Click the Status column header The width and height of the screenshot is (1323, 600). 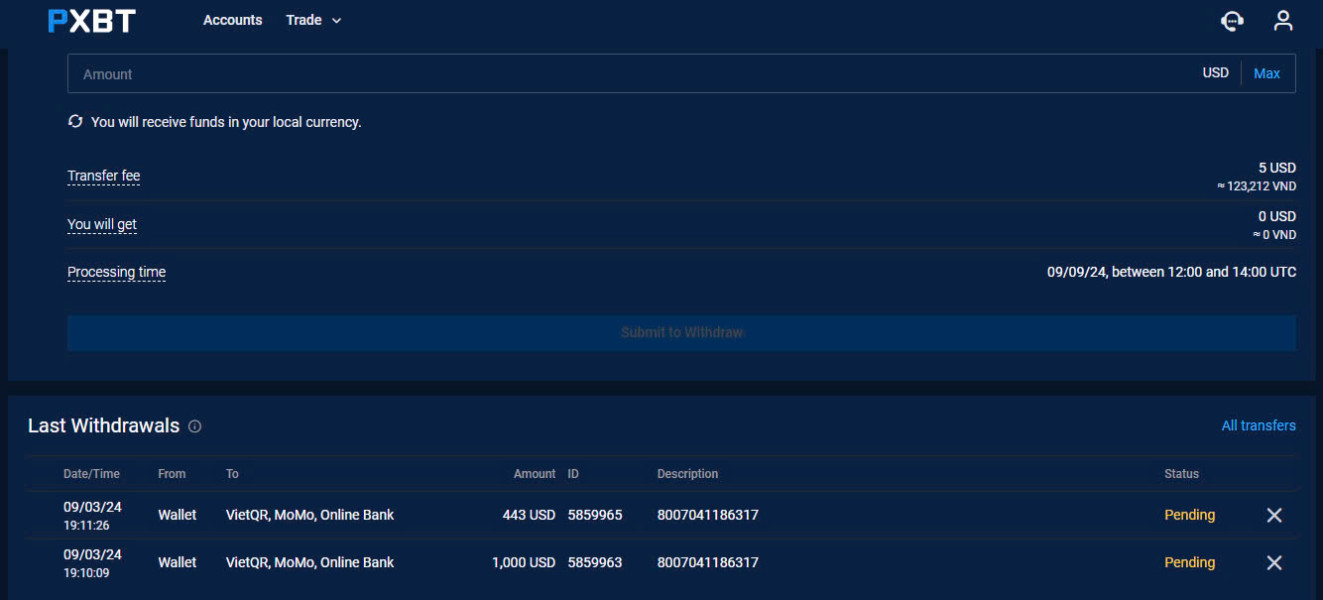click(x=1181, y=474)
